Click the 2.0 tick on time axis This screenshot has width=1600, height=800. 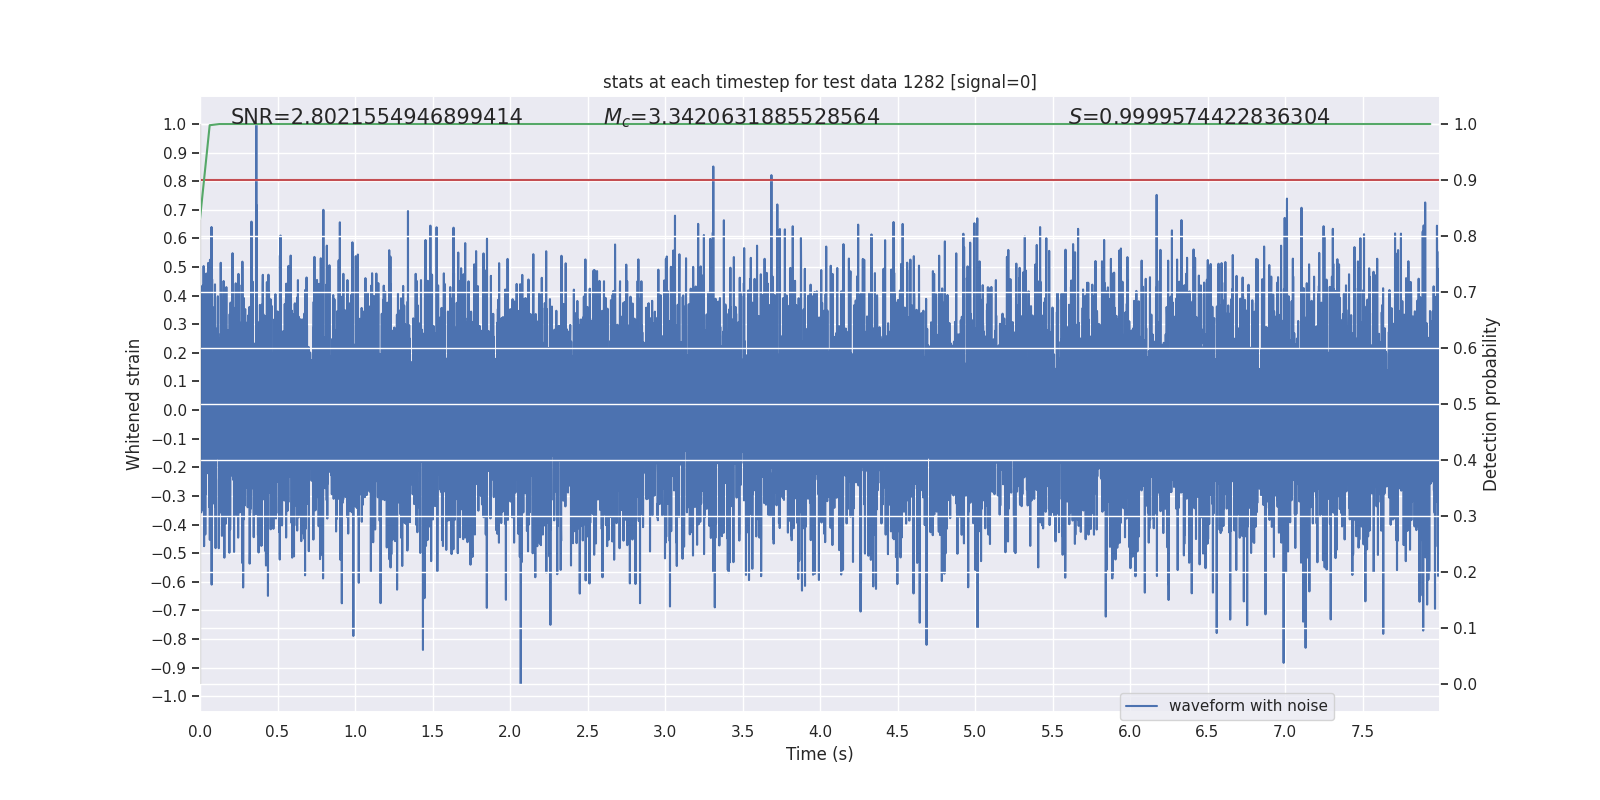pyautogui.click(x=510, y=731)
